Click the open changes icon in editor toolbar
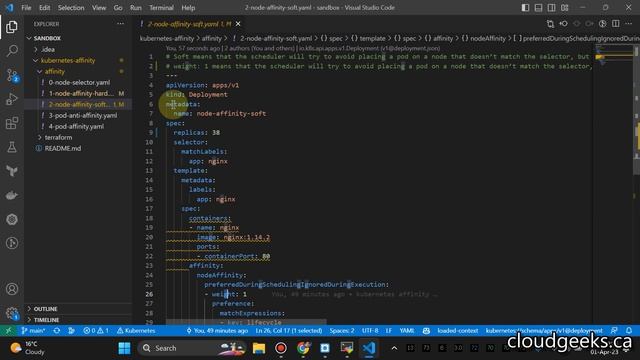 550,24
